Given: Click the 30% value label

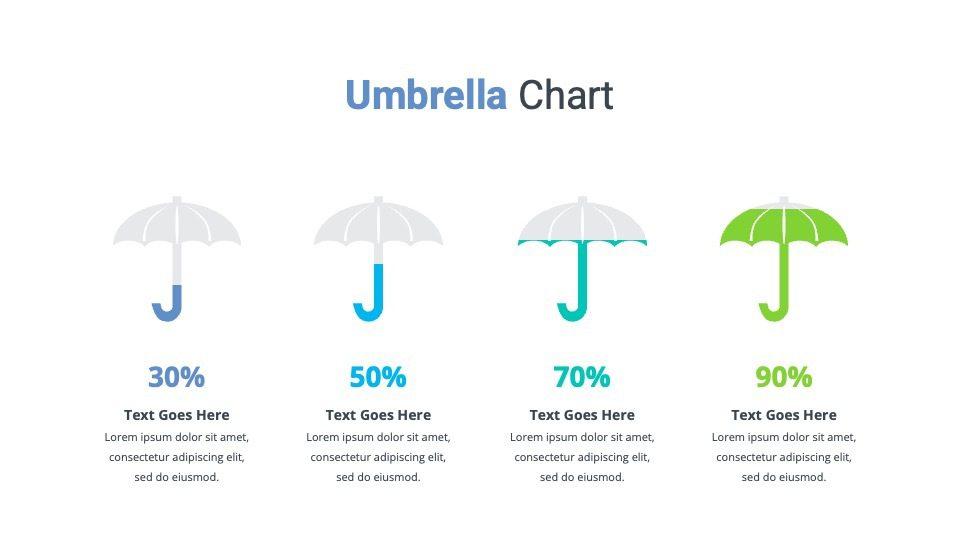Looking at the screenshot, I should 176,377.
